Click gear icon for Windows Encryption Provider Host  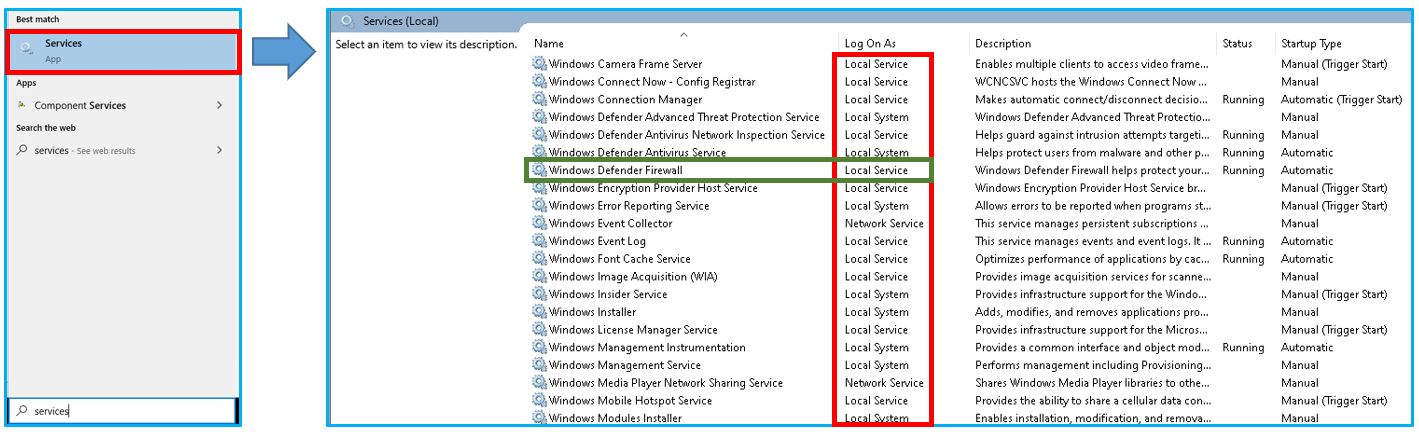(540, 188)
